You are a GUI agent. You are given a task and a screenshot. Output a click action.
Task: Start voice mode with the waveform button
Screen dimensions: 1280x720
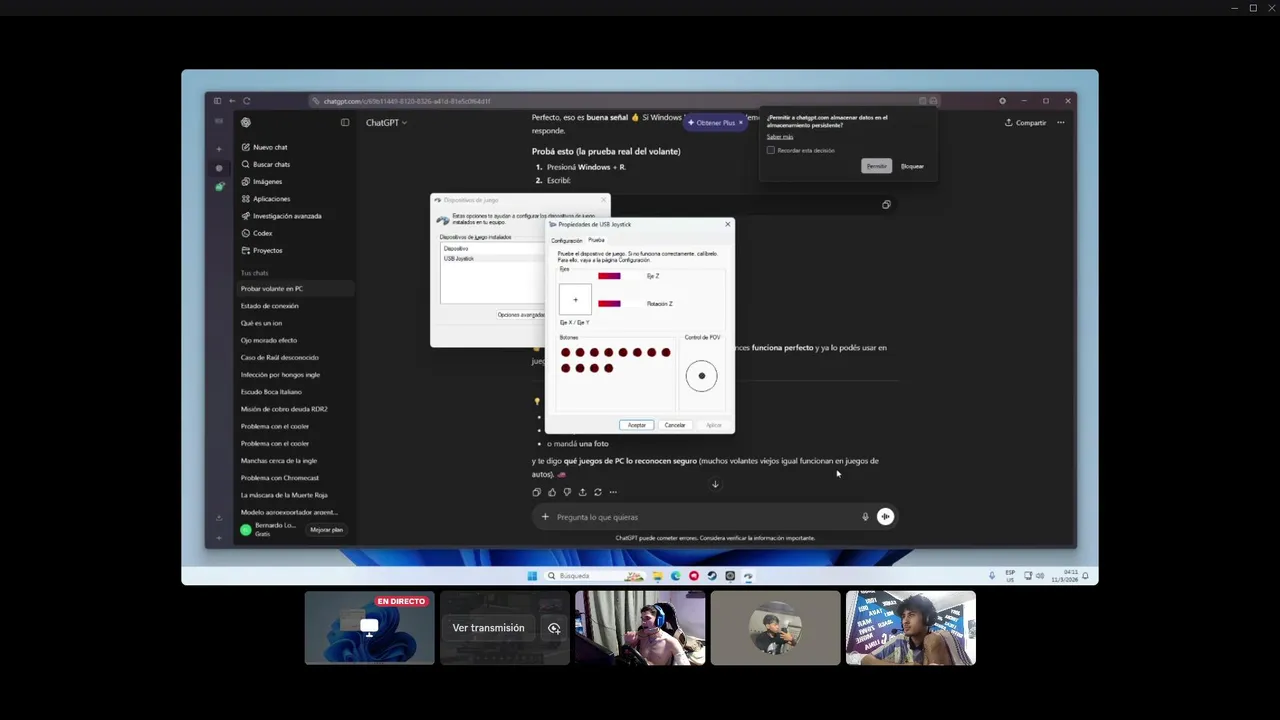pos(885,517)
